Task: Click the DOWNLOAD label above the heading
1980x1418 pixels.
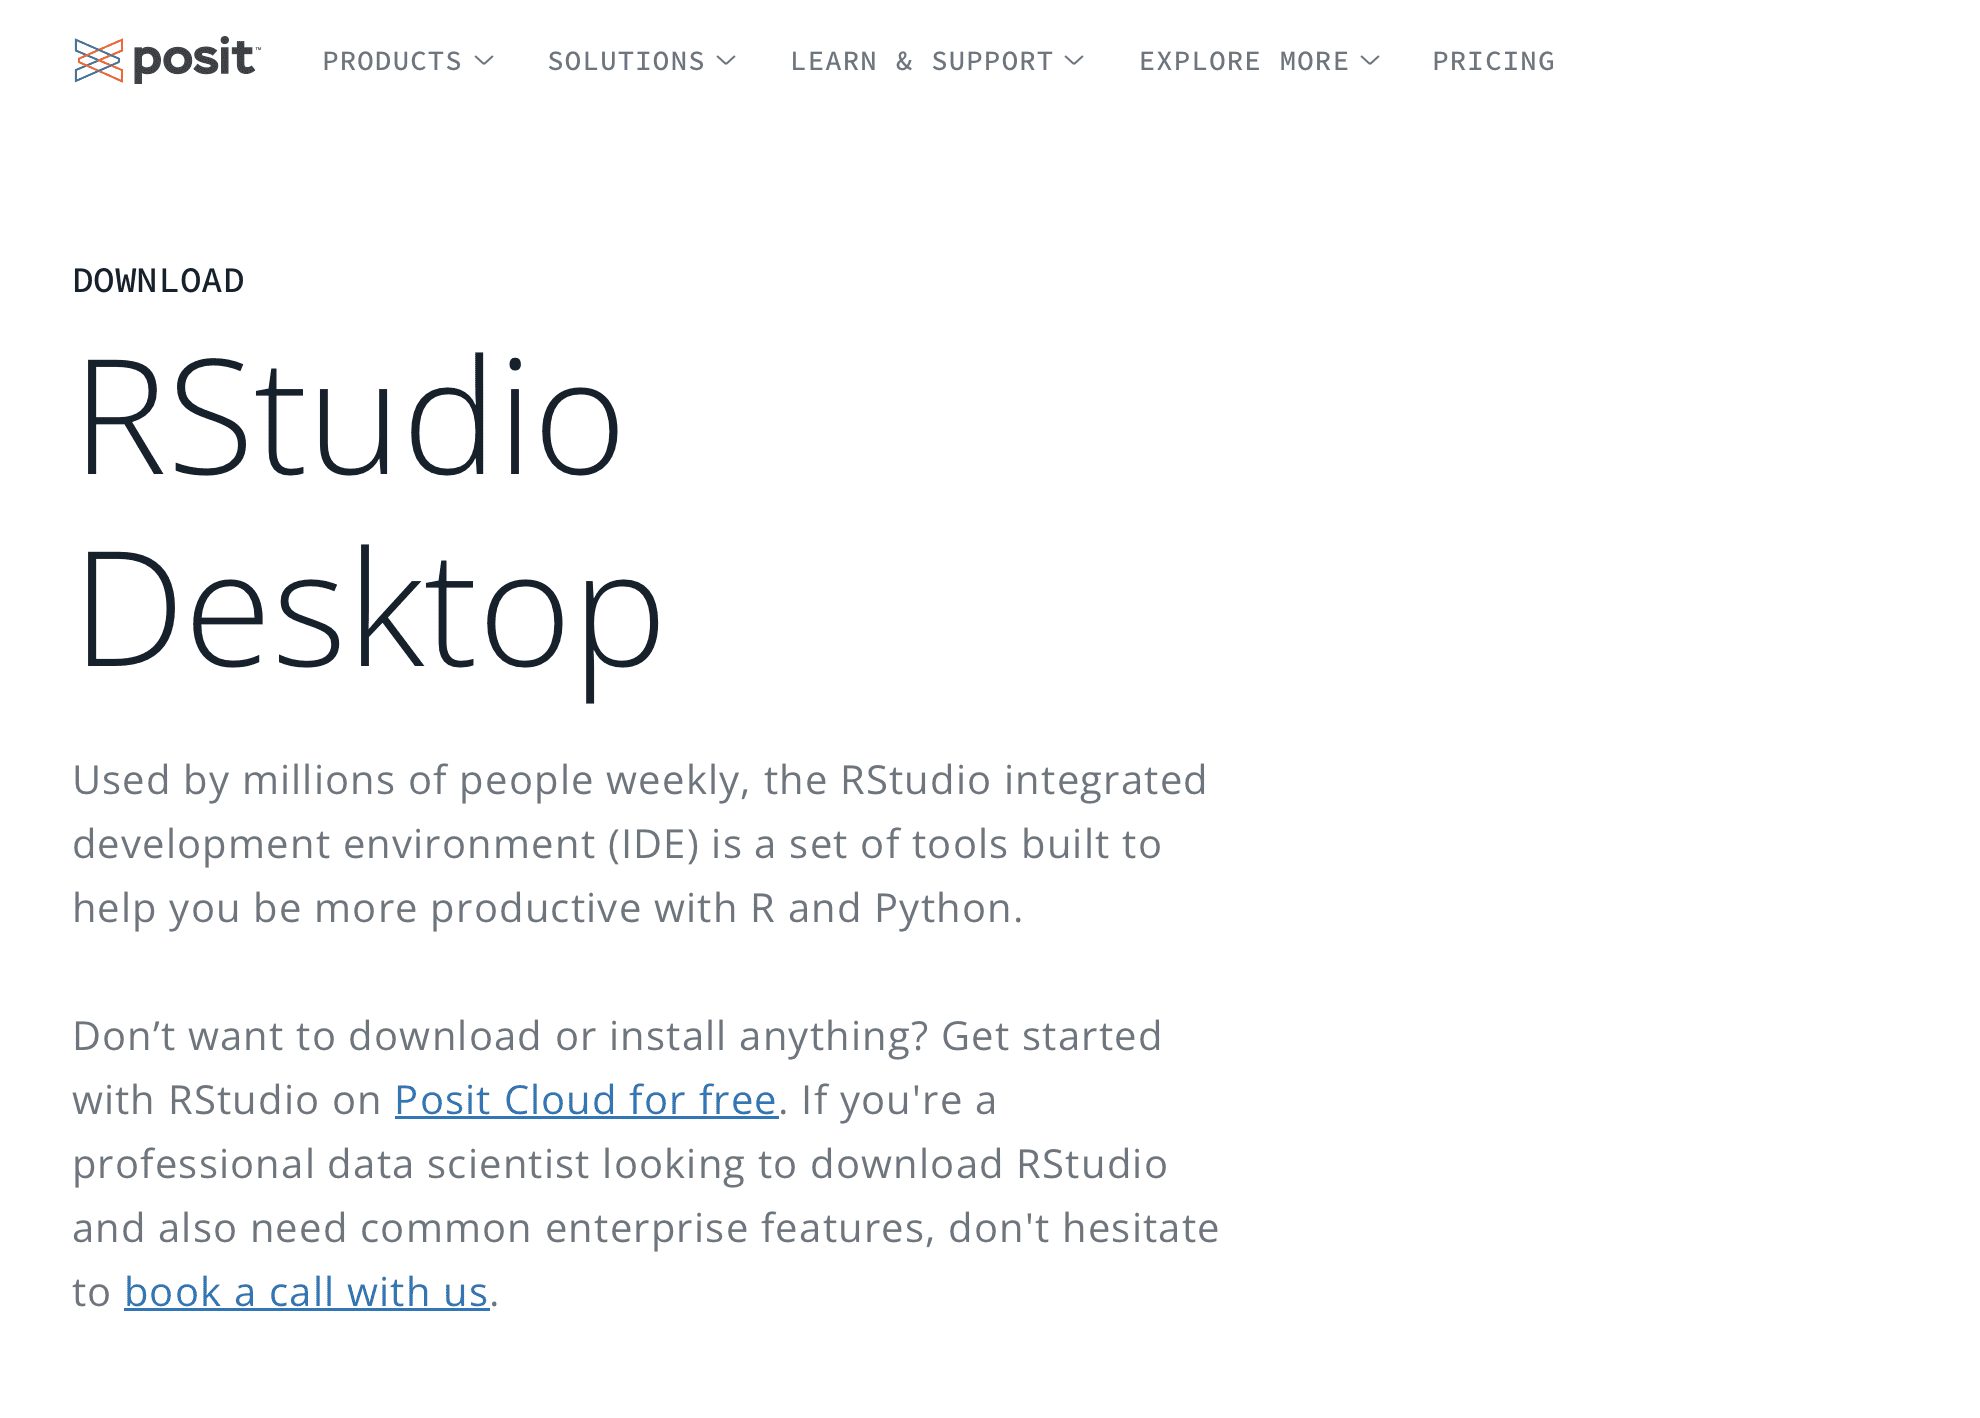Action: click(x=158, y=281)
